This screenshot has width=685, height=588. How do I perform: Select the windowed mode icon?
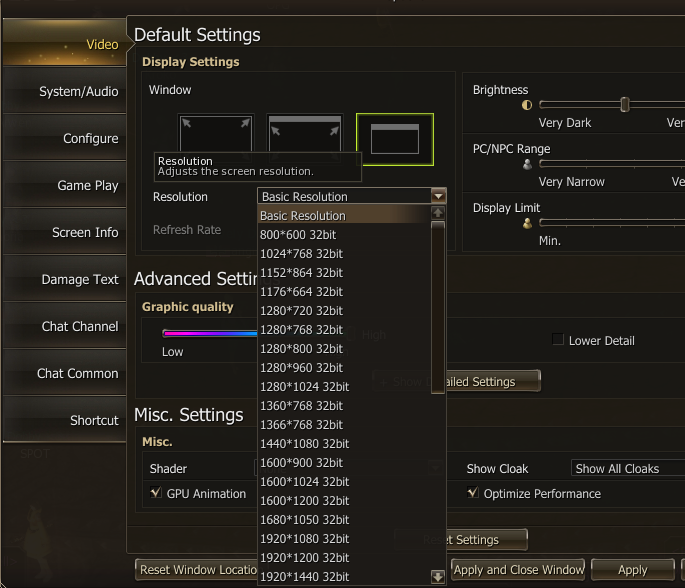pyautogui.click(x=395, y=139)
